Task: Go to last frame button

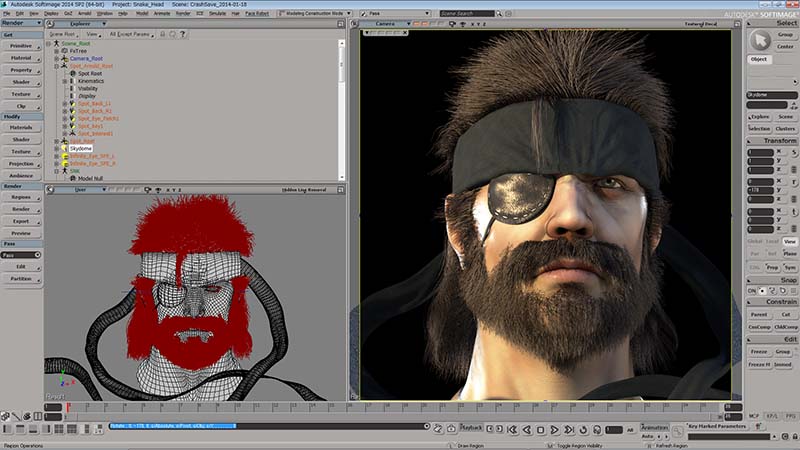Action: point(569,430)
